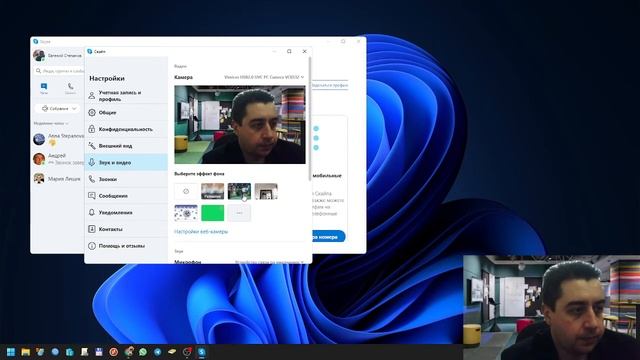Viewport: 640px width, 360px height.
Task: Click the blue number button in main window
Action: [329, 237]
